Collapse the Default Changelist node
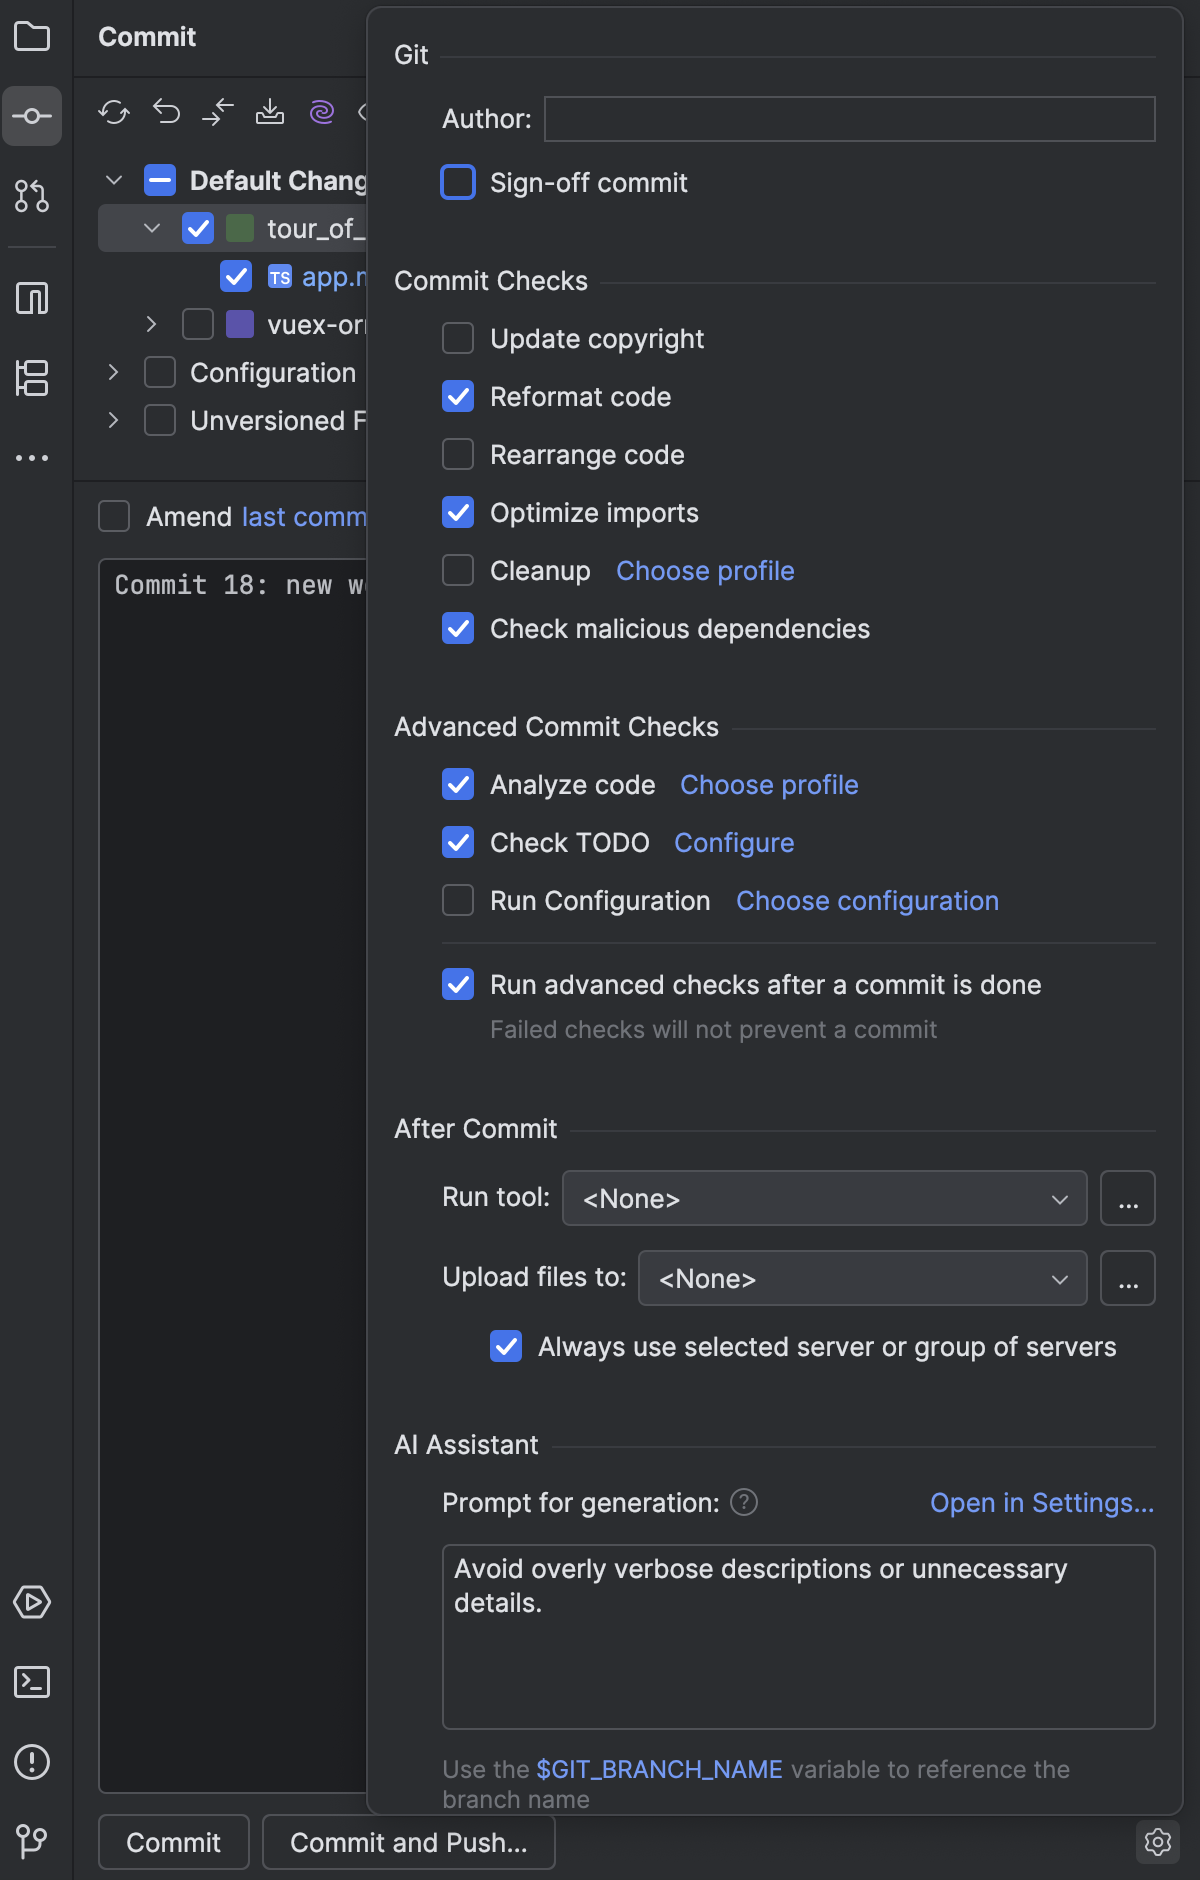The image size is (1200, 1880). coord(114,180)
